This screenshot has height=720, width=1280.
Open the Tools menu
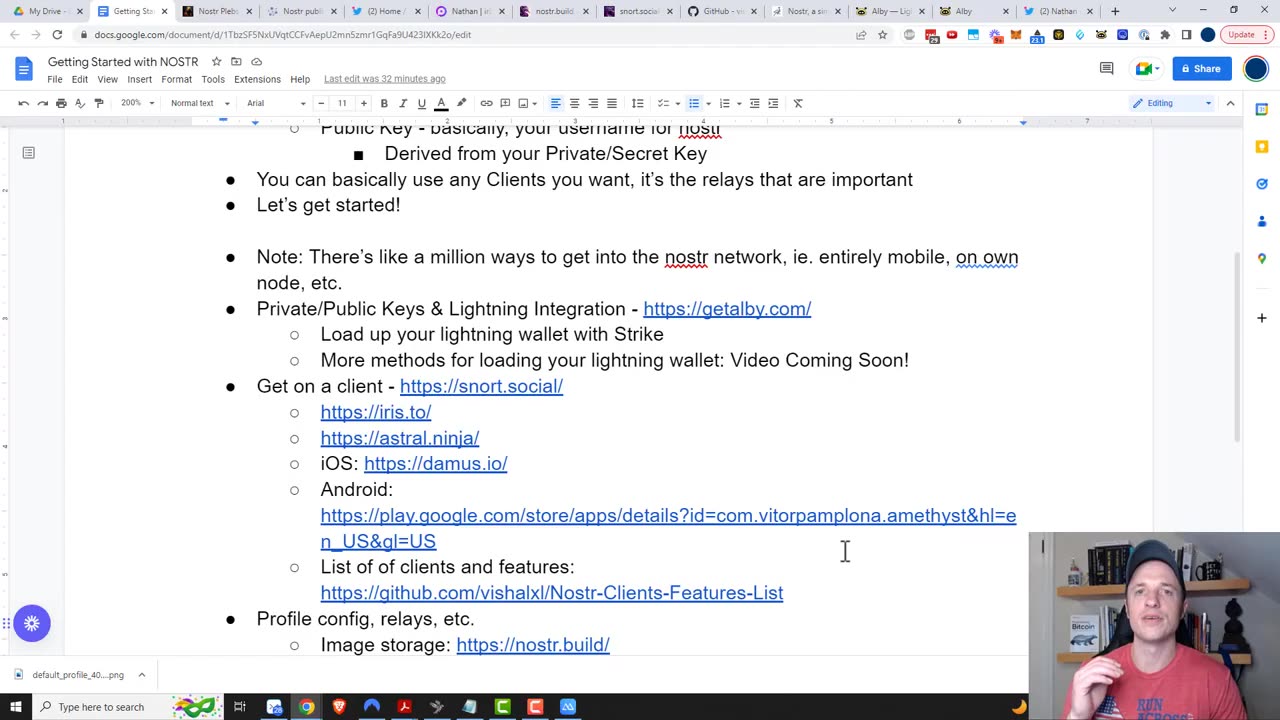pyautogui.click(x=213, y=79)
